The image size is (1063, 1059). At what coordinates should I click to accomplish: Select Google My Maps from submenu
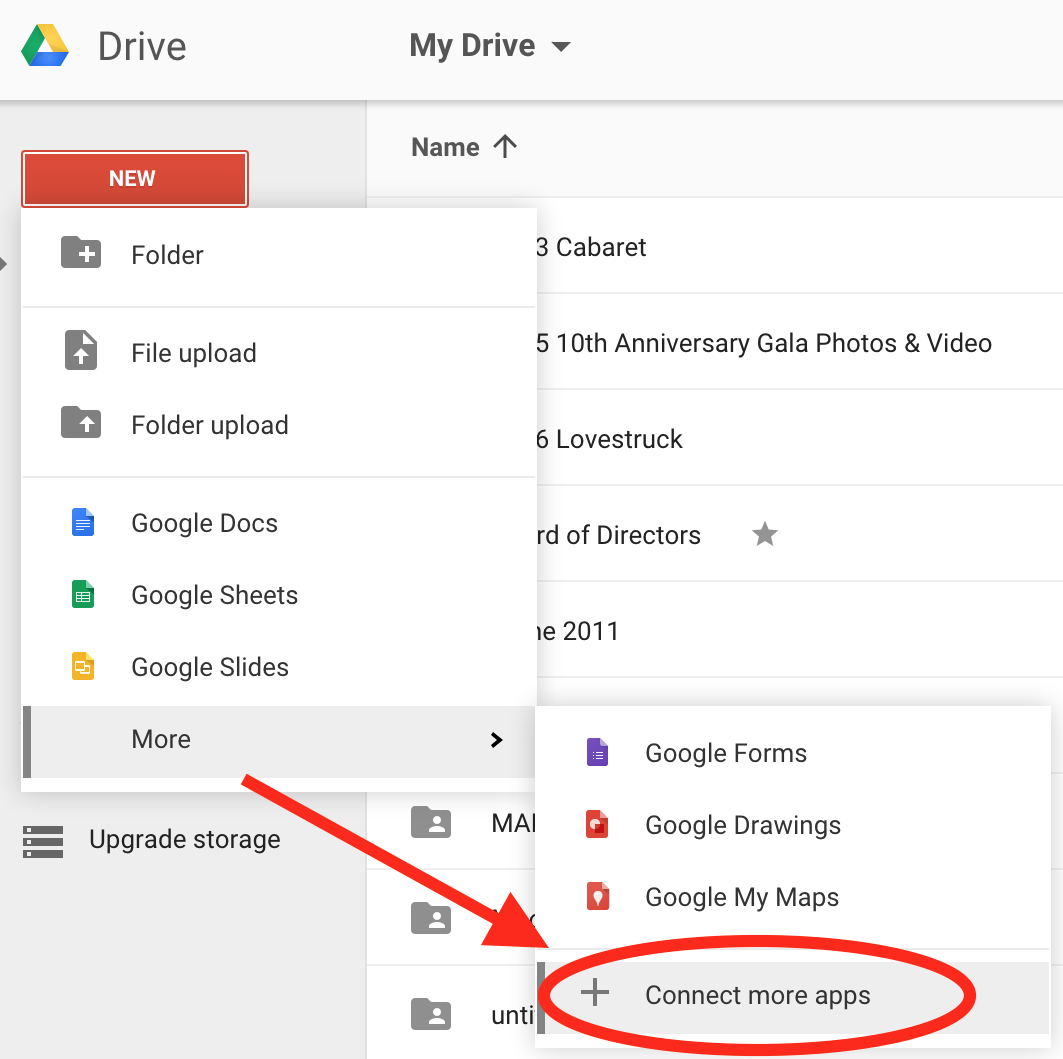(793, 896)
